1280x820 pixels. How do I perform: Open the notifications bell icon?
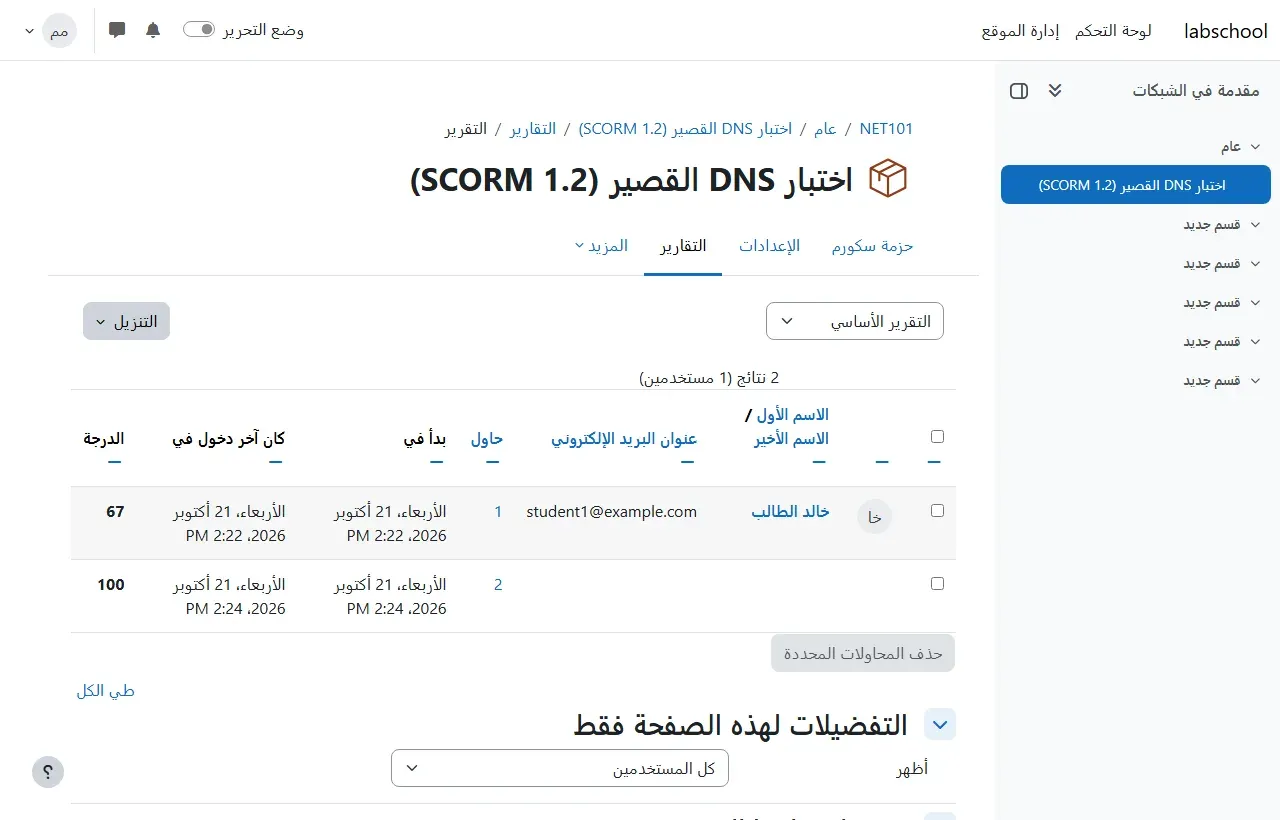[153, 30]
